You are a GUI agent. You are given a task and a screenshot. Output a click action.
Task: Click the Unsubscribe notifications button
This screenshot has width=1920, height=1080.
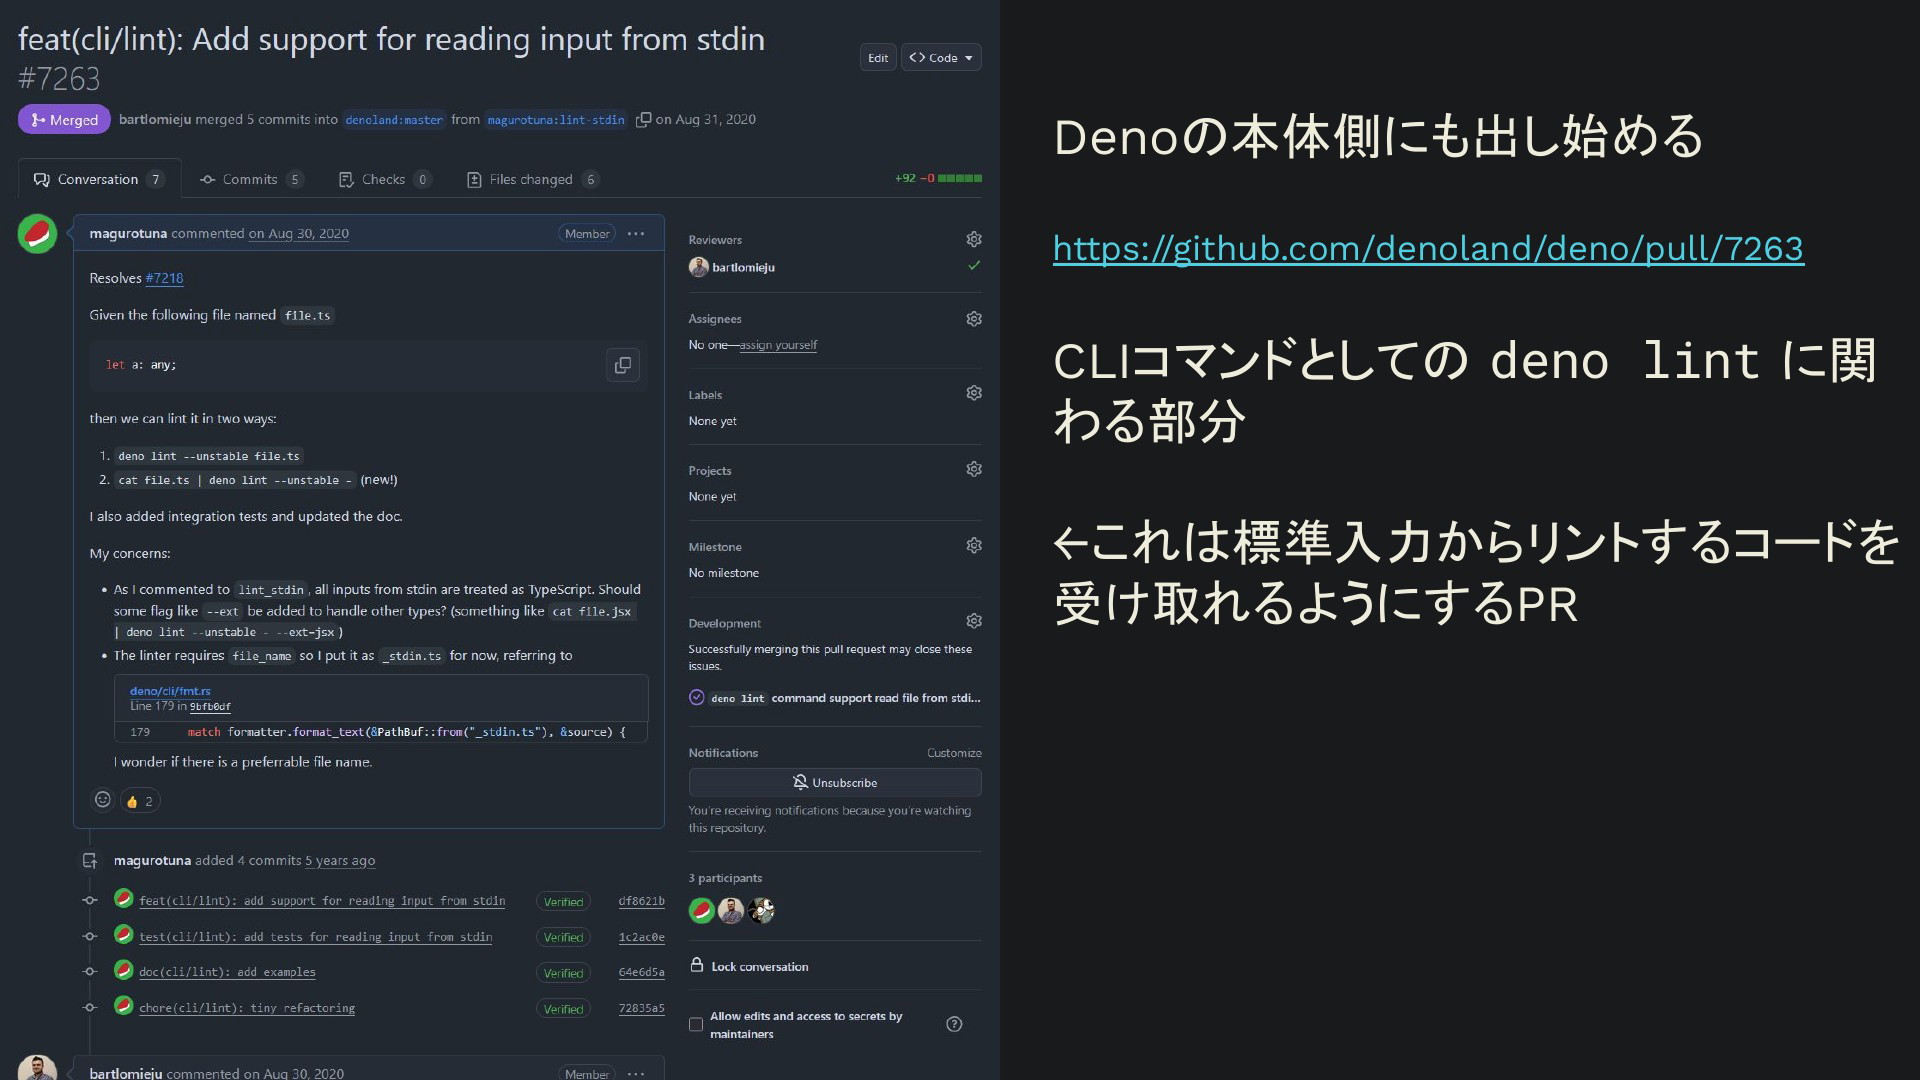(x=835, y=783)
